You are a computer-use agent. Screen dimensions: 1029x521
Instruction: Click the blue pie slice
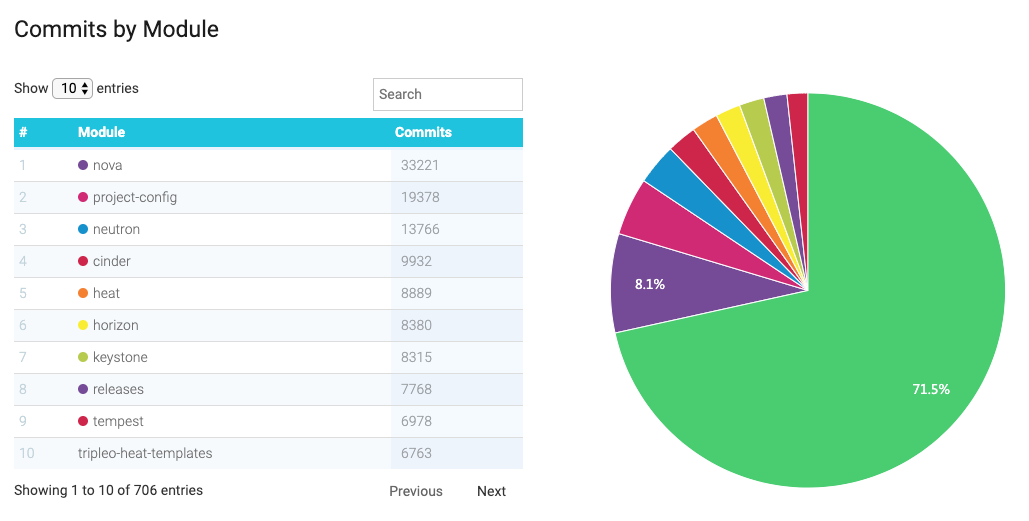tap(694, 190)
